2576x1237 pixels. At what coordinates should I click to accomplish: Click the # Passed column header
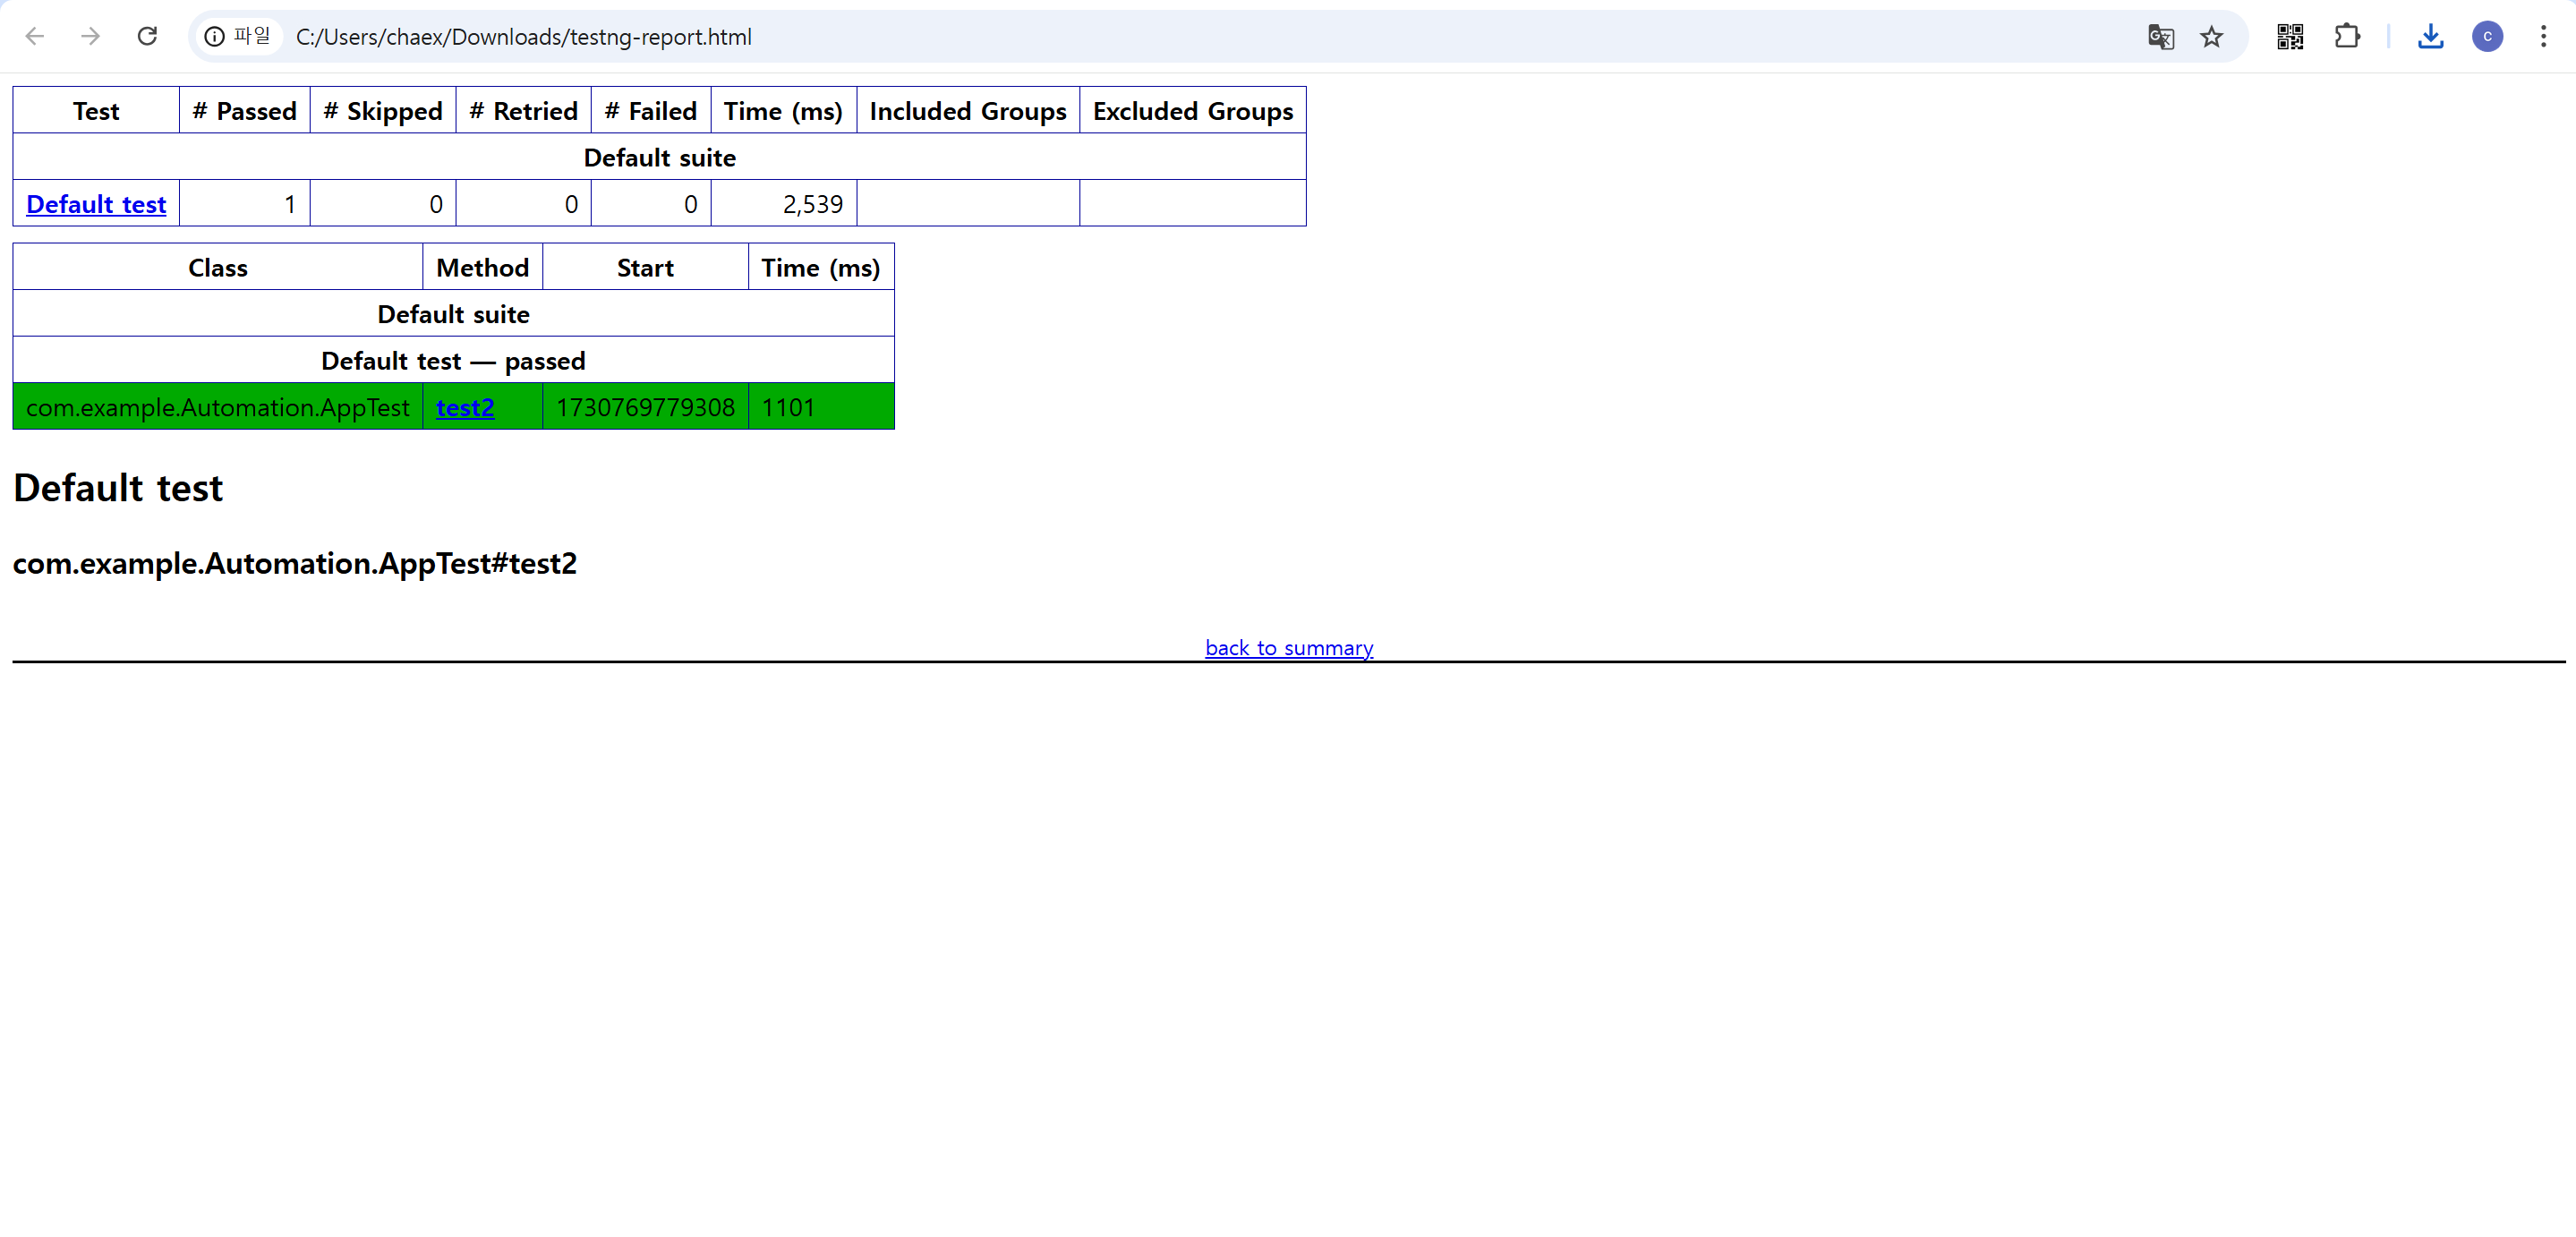click(244, 111)
